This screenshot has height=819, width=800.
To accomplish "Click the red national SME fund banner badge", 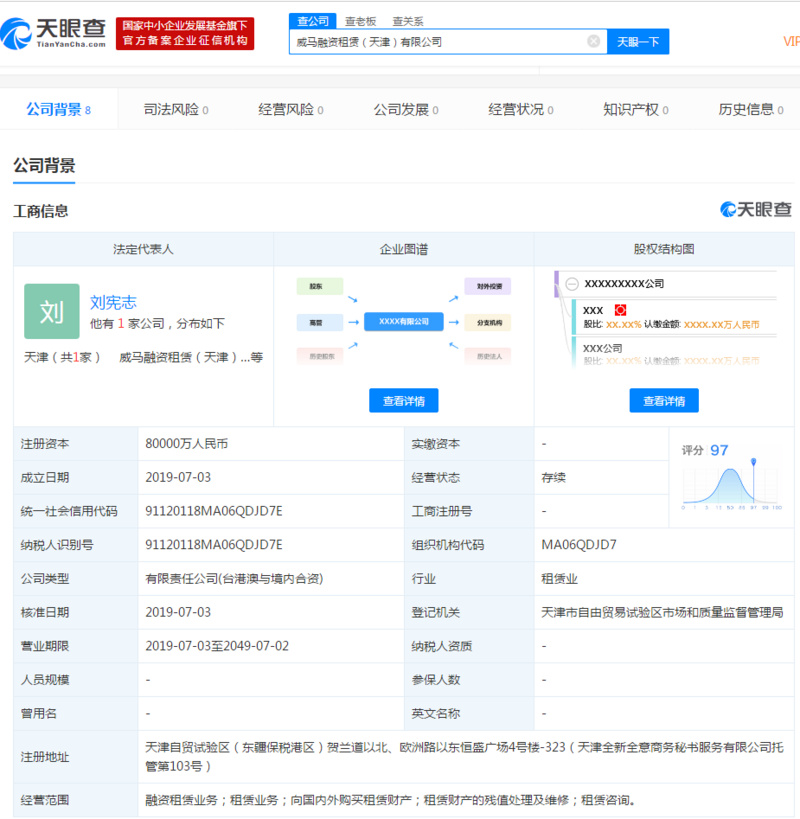I will 186,33.
